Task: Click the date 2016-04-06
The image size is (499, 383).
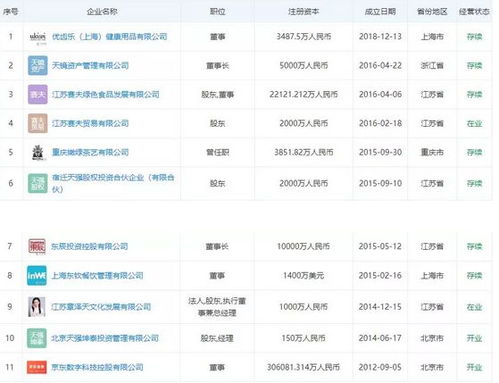Action: (380, 95)
